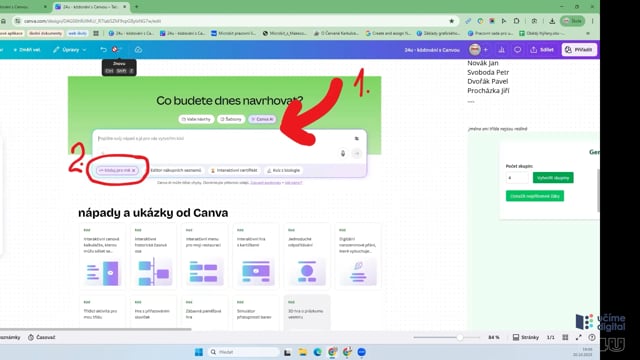Viewport: 640px width, 360px height.
Task: Open the 3D space exploration game card
Action: [x=307, y=312]
